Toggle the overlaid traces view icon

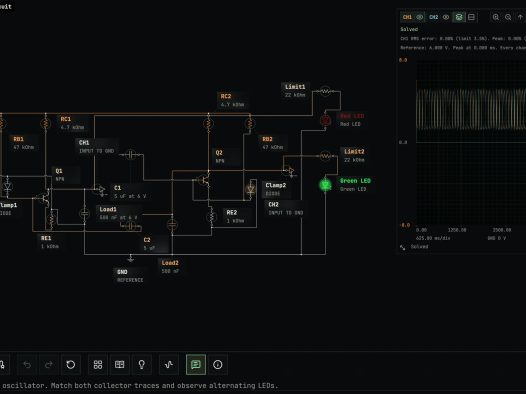tap(459, 17)
